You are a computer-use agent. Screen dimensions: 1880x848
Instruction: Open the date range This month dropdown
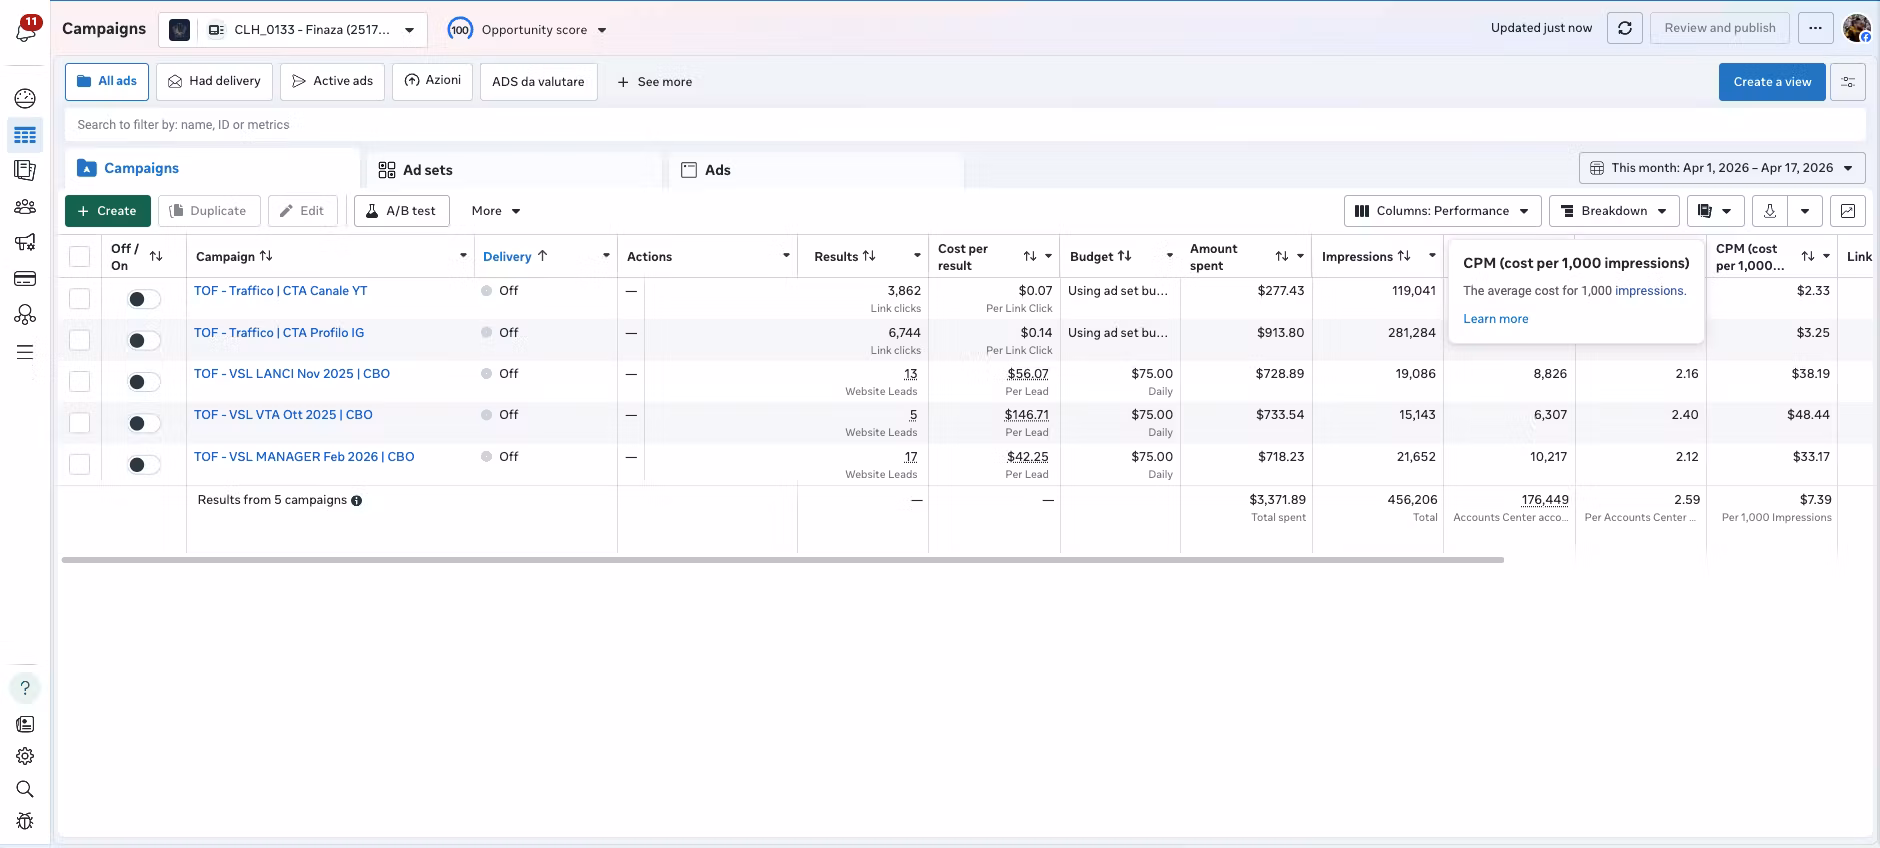1722,168
